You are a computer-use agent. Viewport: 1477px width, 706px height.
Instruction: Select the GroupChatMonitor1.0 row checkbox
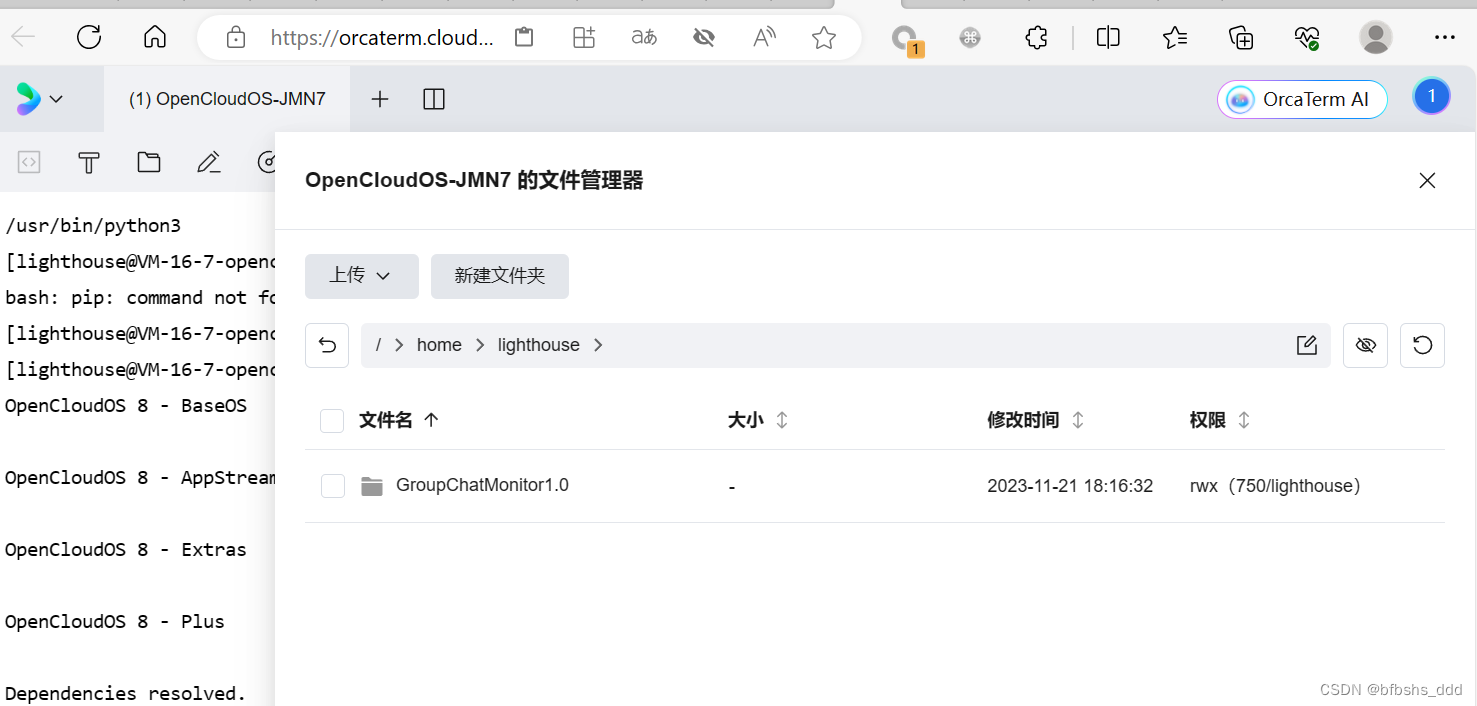(x=333, y=486)
